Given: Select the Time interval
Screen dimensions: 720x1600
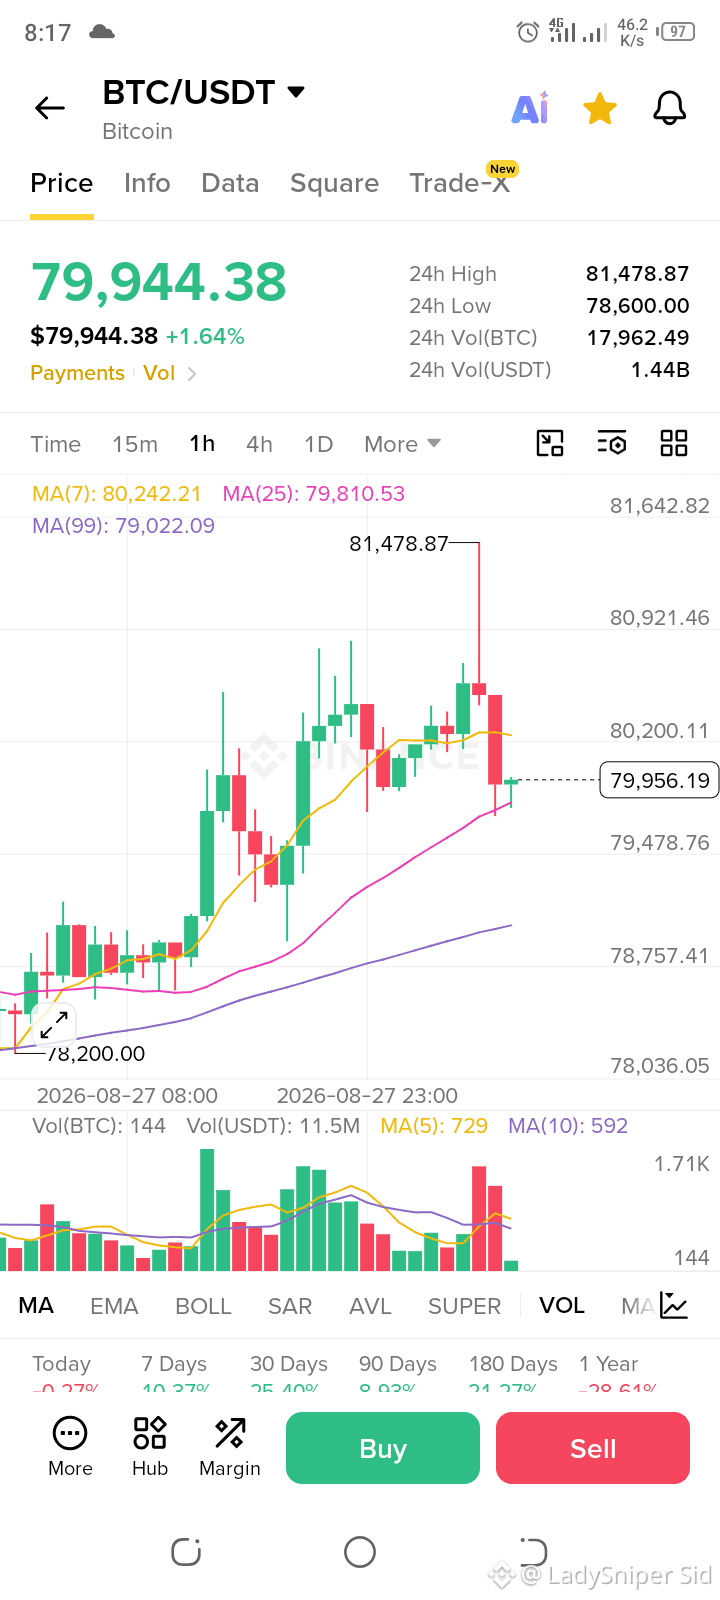Looking at the screenshot, I should click(55, 444).
